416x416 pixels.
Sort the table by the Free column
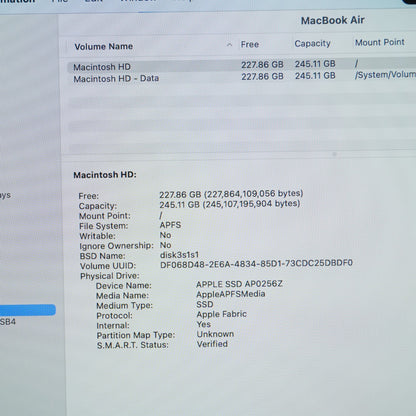250,44
